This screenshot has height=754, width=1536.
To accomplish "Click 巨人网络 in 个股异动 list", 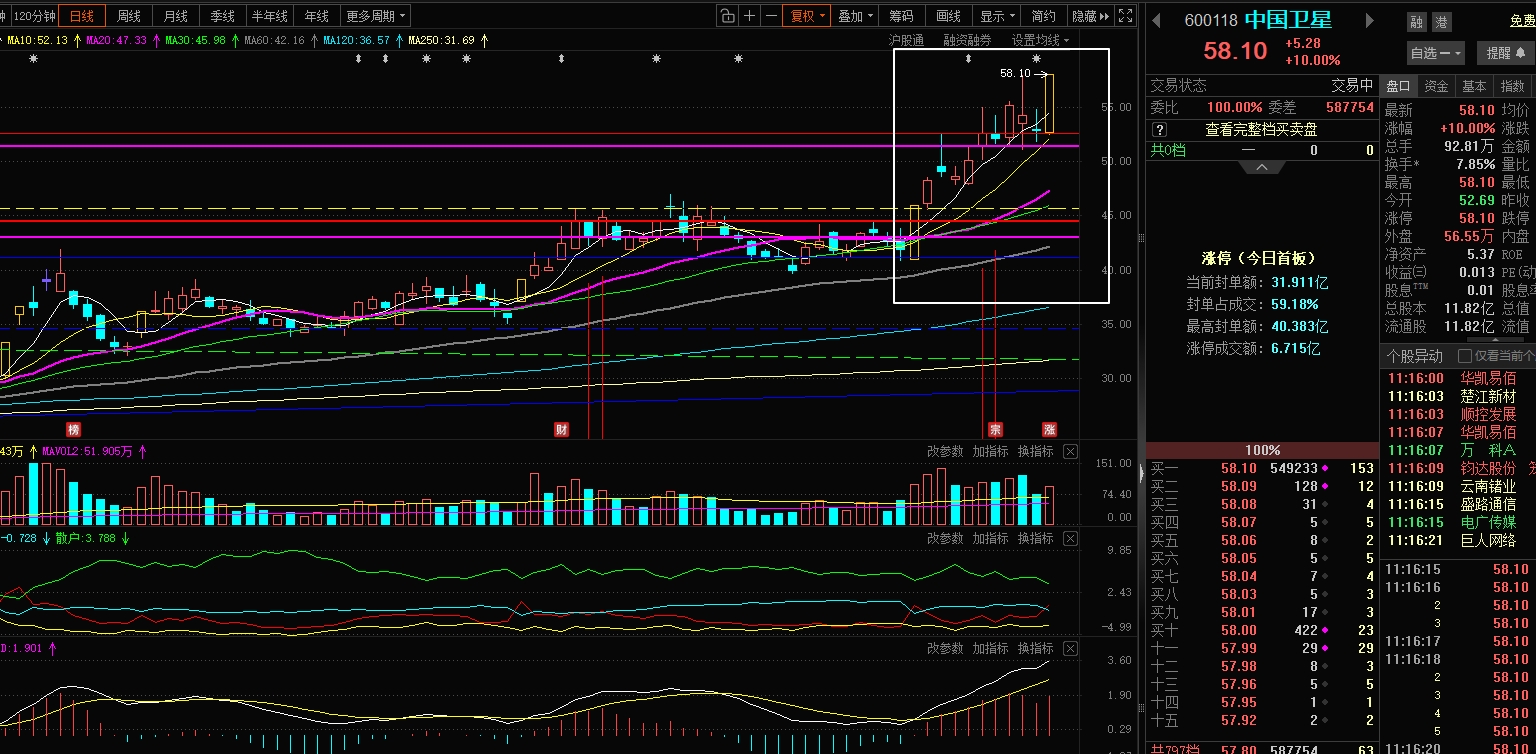I will tap(1488, 540).
